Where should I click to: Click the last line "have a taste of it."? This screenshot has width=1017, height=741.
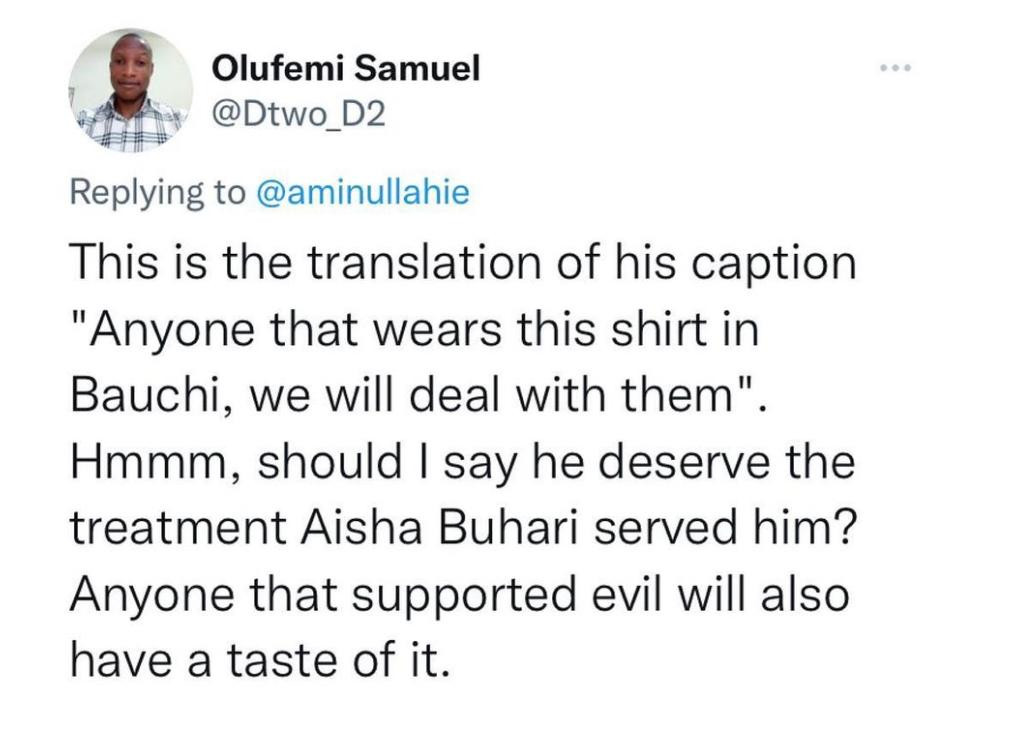click(x=255, y=661)
